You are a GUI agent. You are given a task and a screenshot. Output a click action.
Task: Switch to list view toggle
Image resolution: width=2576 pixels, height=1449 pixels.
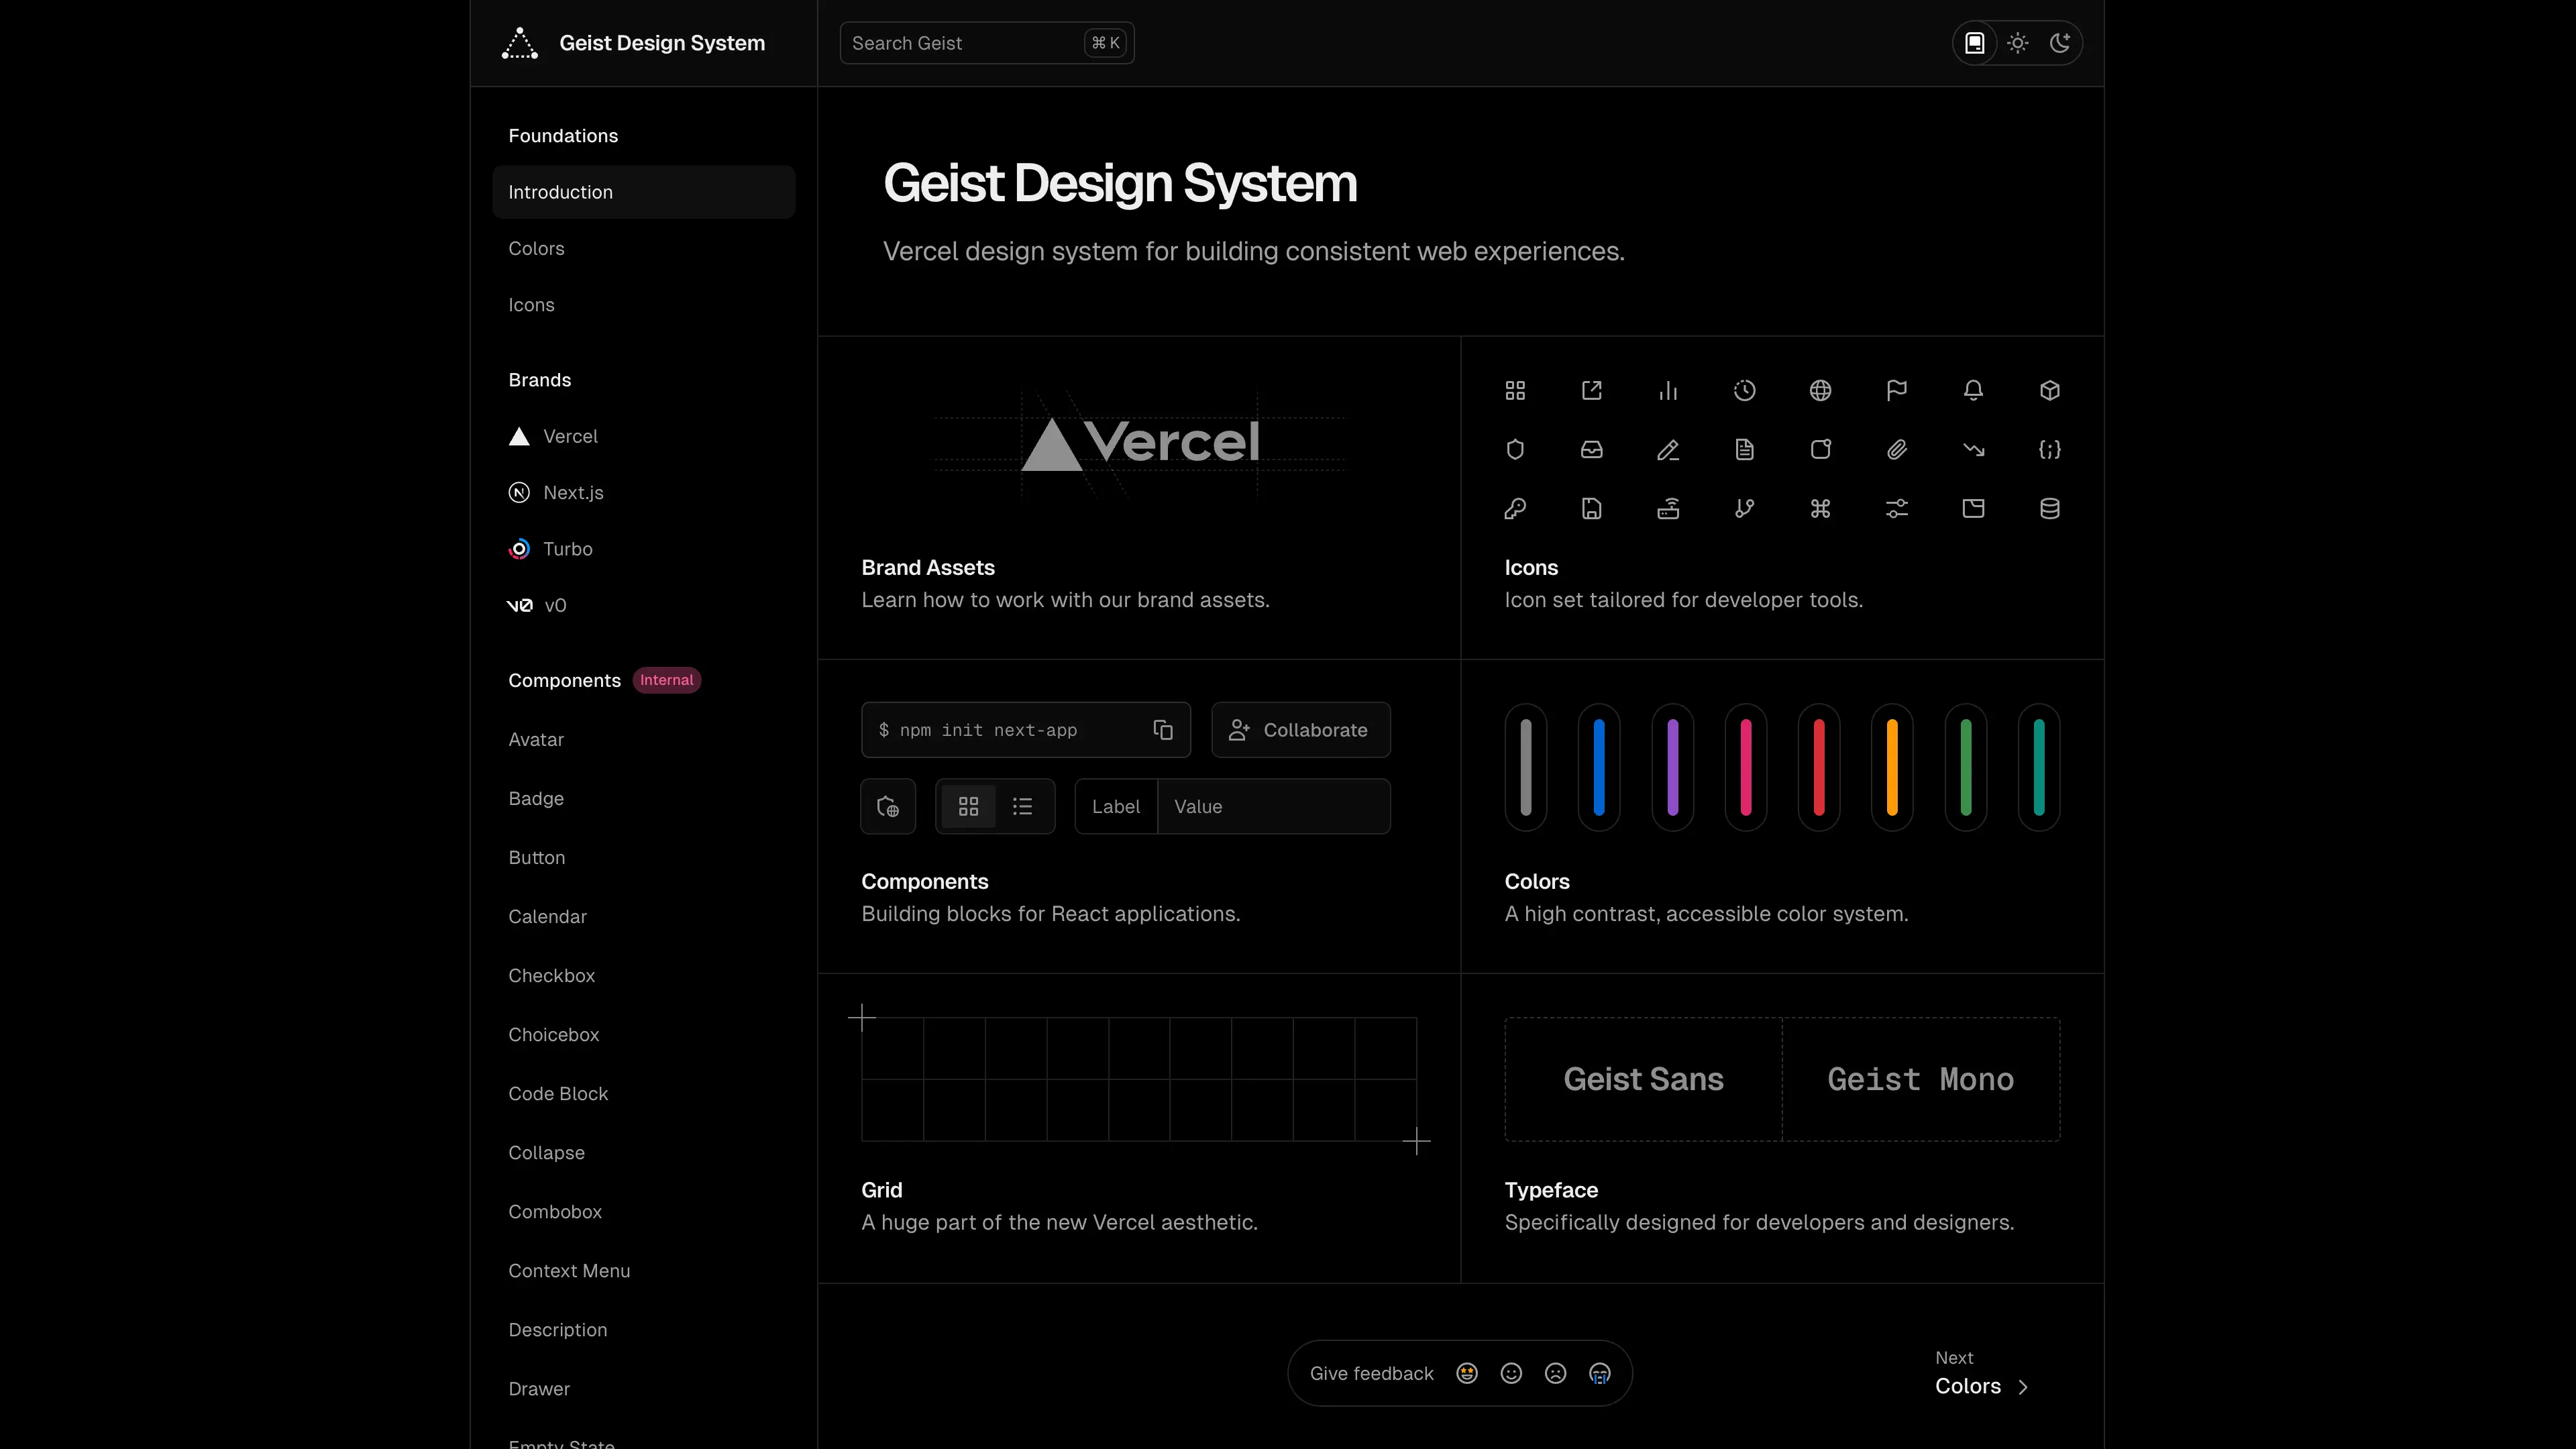click(1022, 806)
